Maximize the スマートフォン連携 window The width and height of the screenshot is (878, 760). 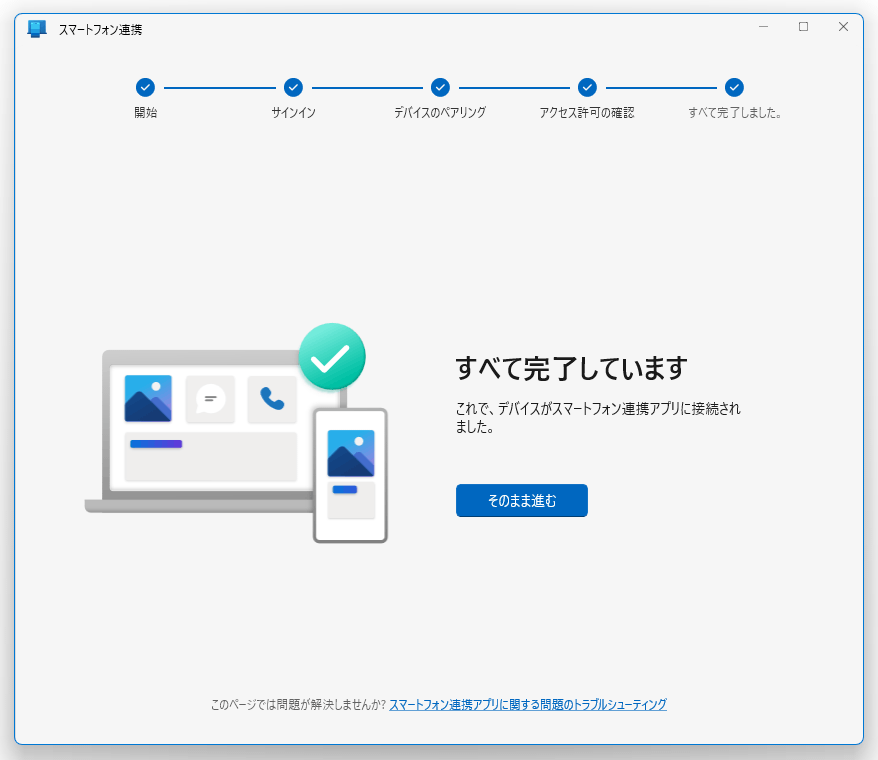(803, 27)
